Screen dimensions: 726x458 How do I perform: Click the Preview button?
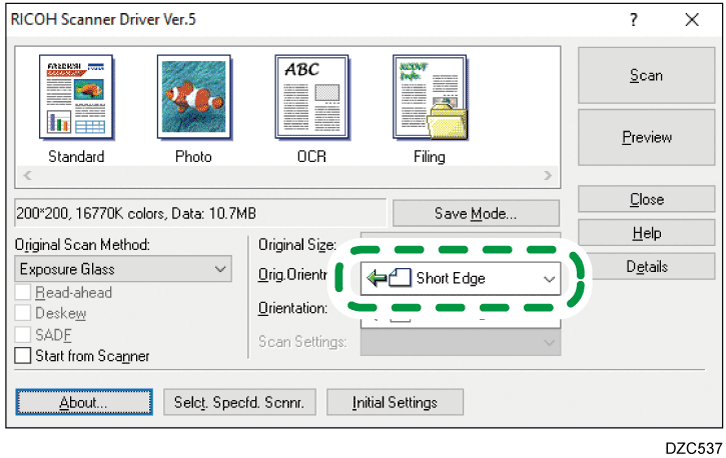[x=646, y=138]
